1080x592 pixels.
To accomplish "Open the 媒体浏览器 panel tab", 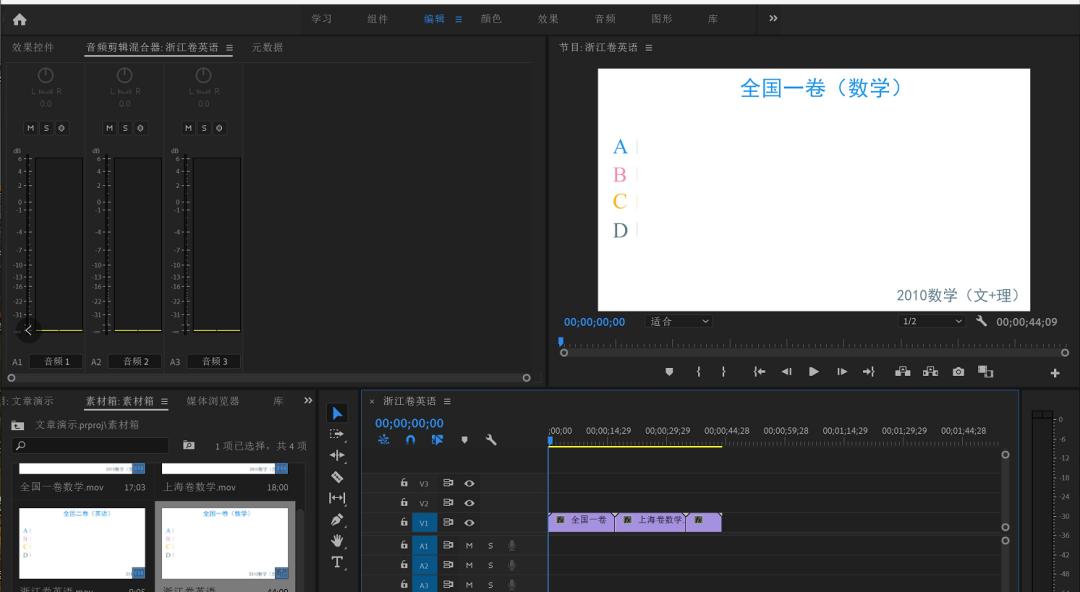I will pyautogui.click(x=213, y=401).
